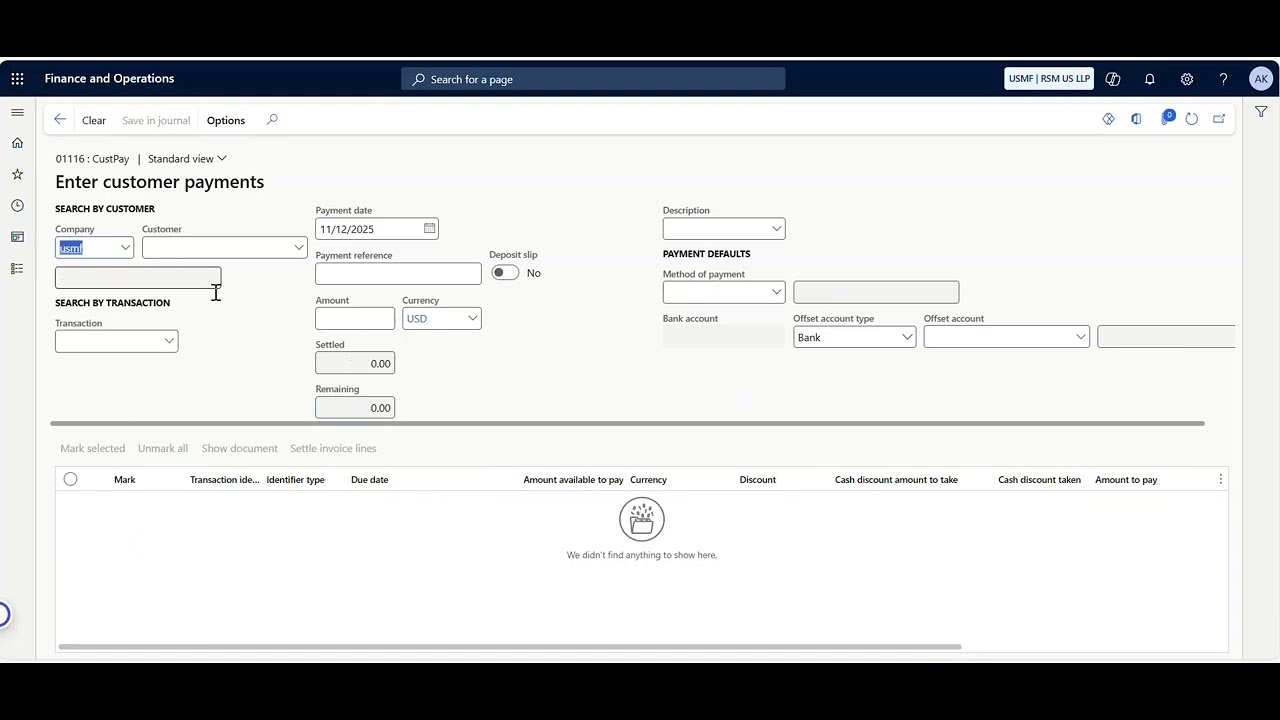The height and width of the screenshot is (720, 1280).
Task: Open the Power Apps personalize icon
Action: pyautogui.click(x=1108, y=119)
